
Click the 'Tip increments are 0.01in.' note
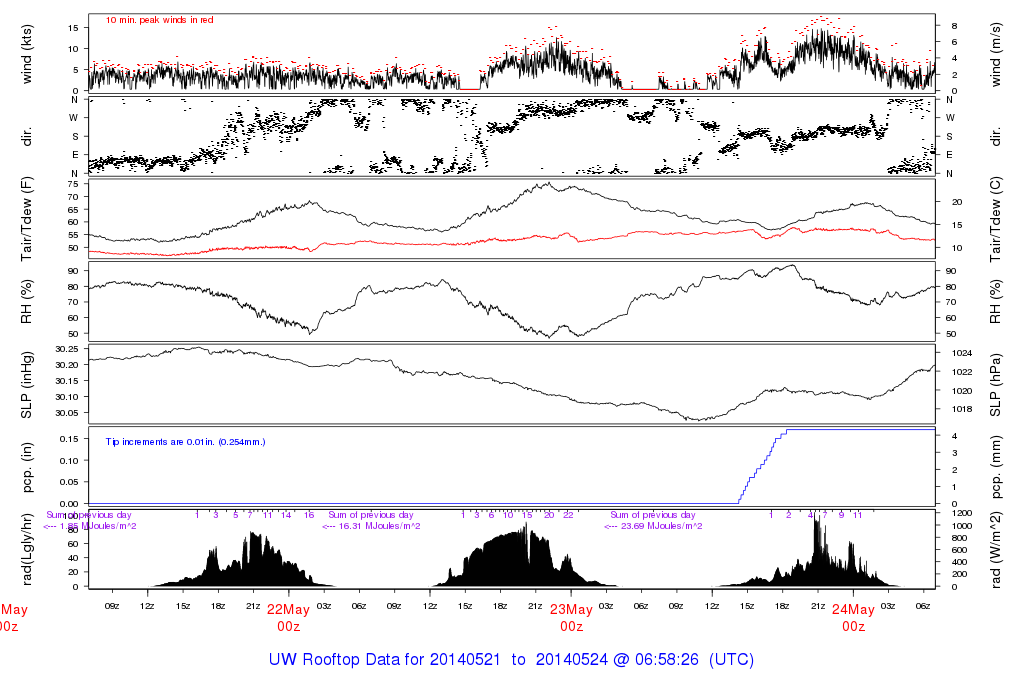tap(185, 442)
